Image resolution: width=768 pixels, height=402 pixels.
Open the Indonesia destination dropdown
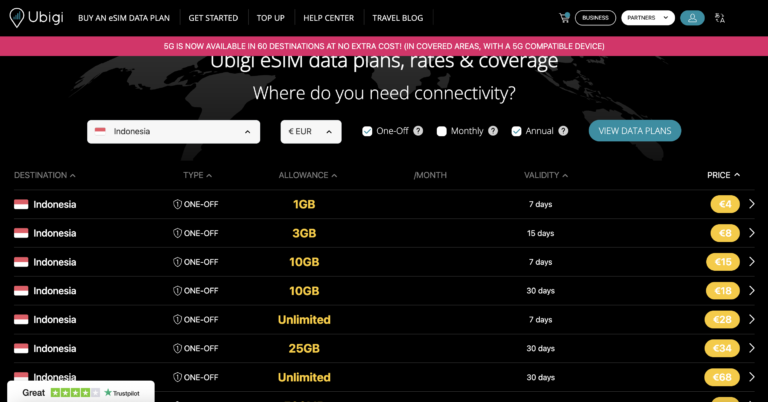[173, 131]
